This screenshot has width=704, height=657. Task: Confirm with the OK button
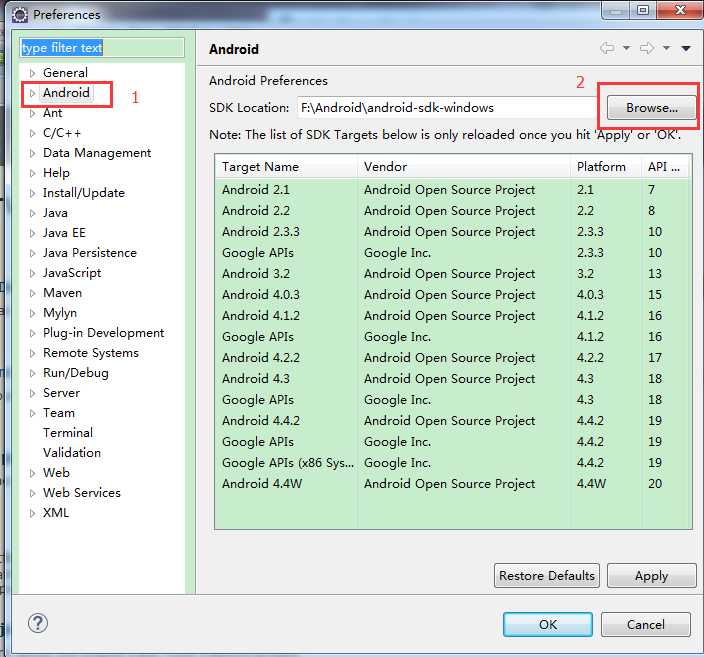tap(548, 625)
